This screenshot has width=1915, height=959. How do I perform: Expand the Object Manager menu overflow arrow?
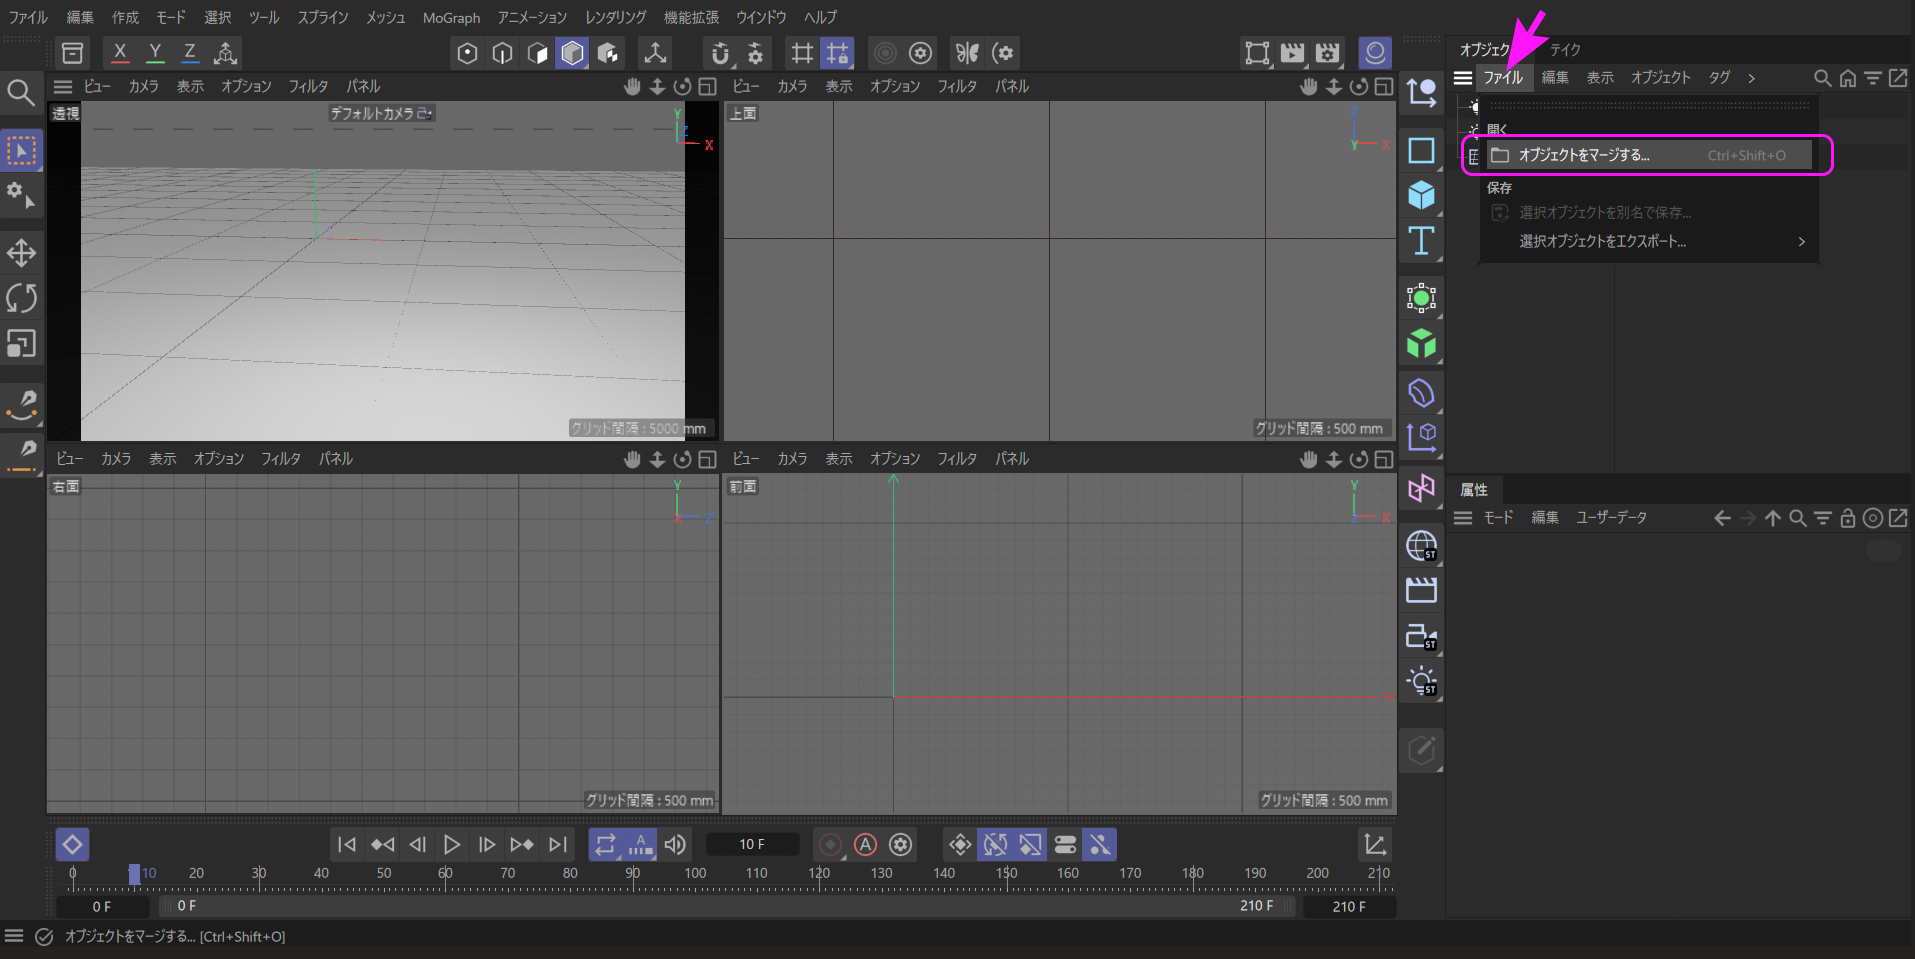[1751, 78]
